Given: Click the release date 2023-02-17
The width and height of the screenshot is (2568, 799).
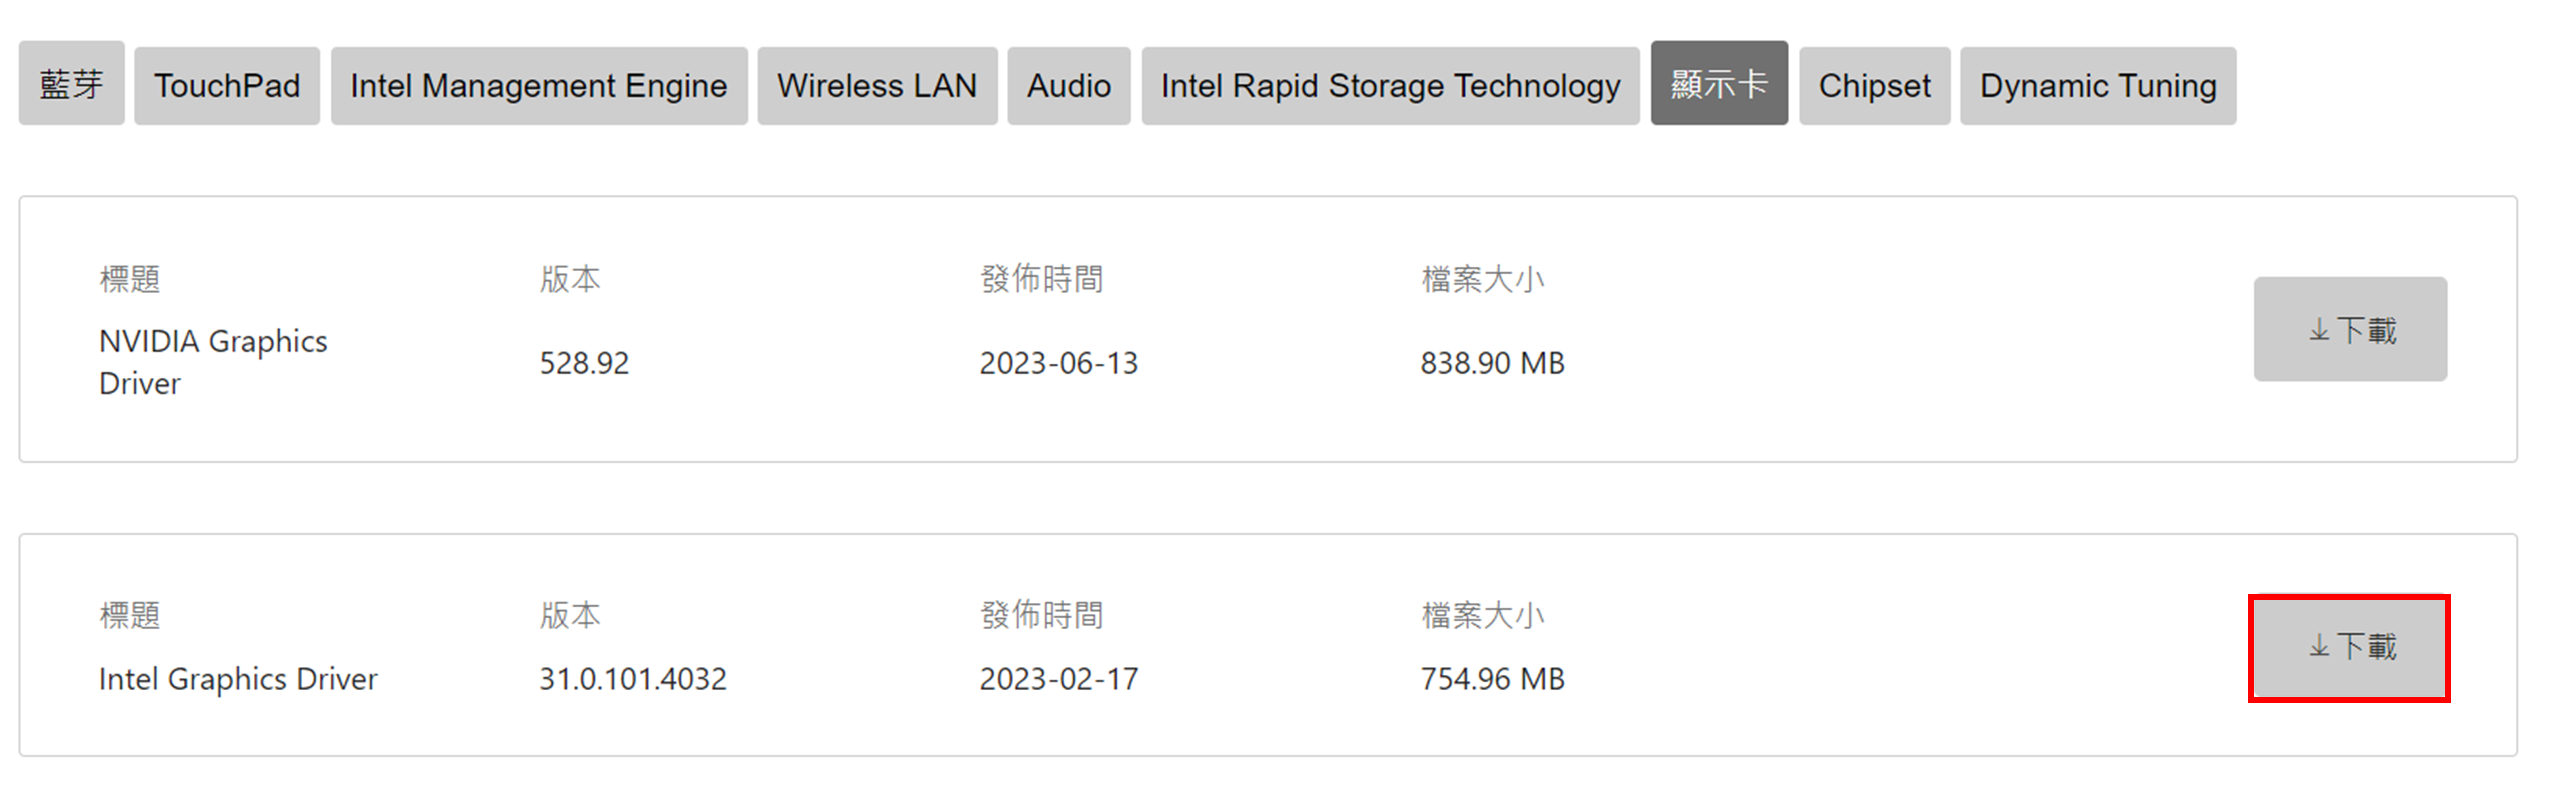Looking at the screenshot, I should tap(1058, 679).
